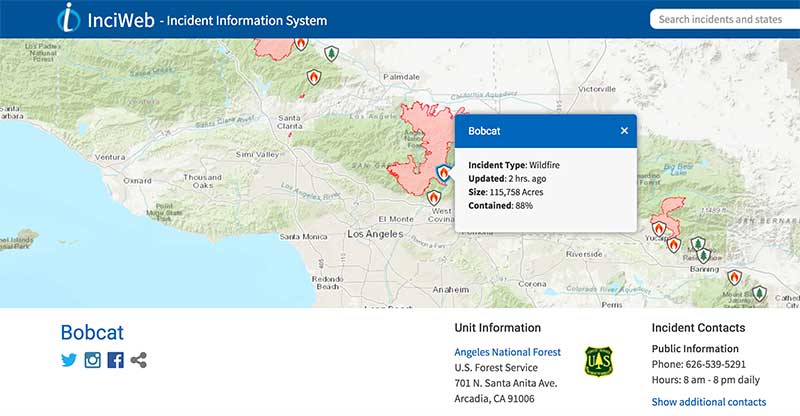
Task: Click 'Arcadia, CA 91006' text
Action: tap(494, 399)
